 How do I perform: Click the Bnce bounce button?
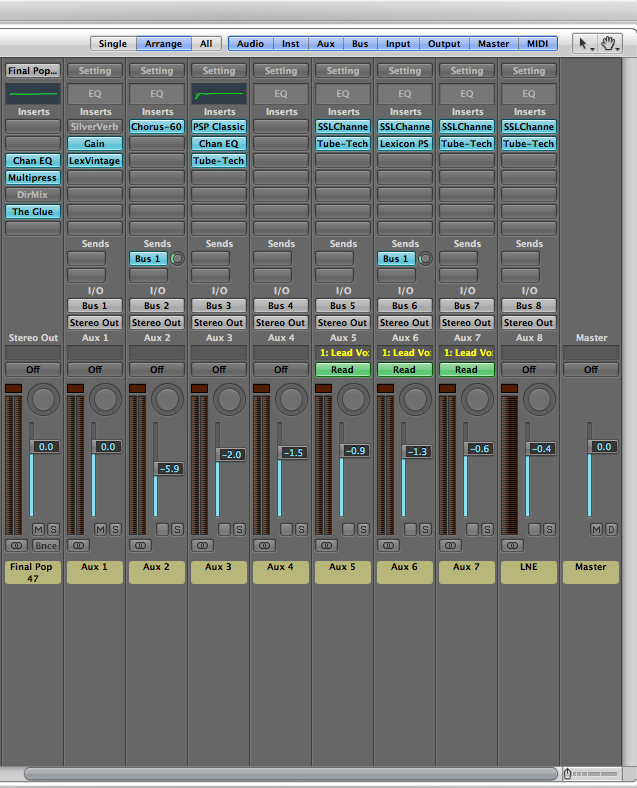click(x=46, y=545)
